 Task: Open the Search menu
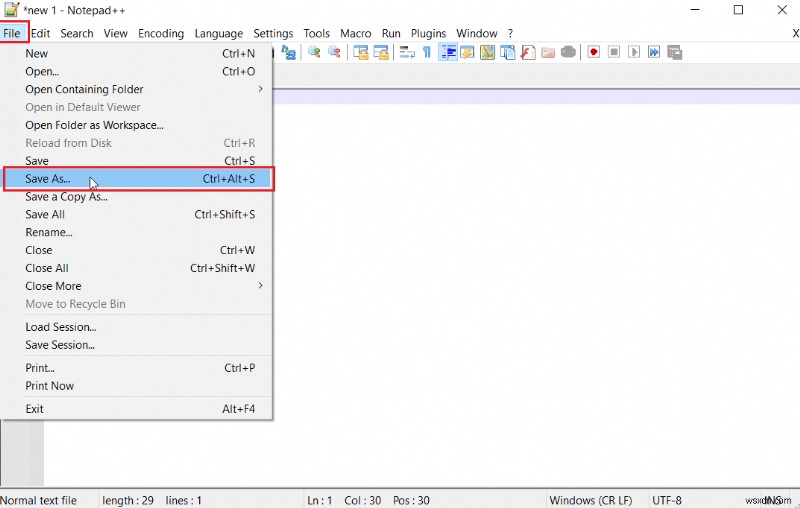click(x=77, y=33)
